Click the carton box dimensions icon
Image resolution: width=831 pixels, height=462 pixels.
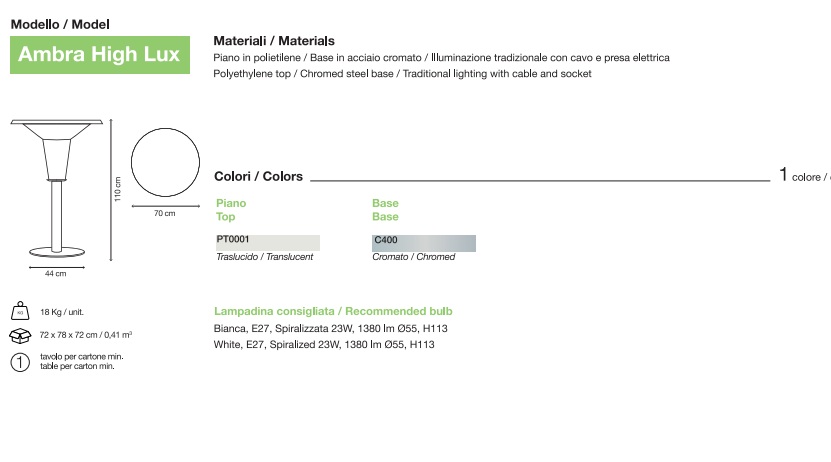pyautogui.click(x=18, y=336)
